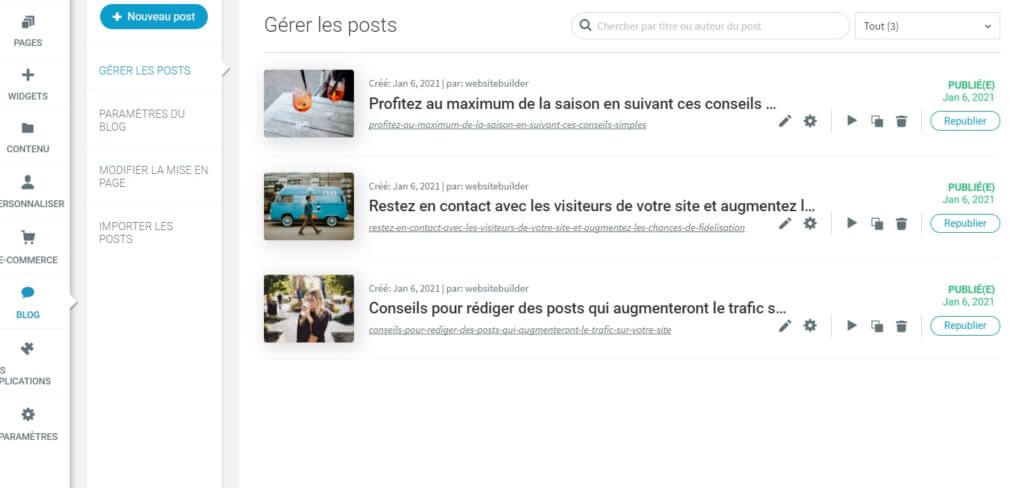
Task: Open 'Importer les posts' menu item
Action: coord(154,233)
